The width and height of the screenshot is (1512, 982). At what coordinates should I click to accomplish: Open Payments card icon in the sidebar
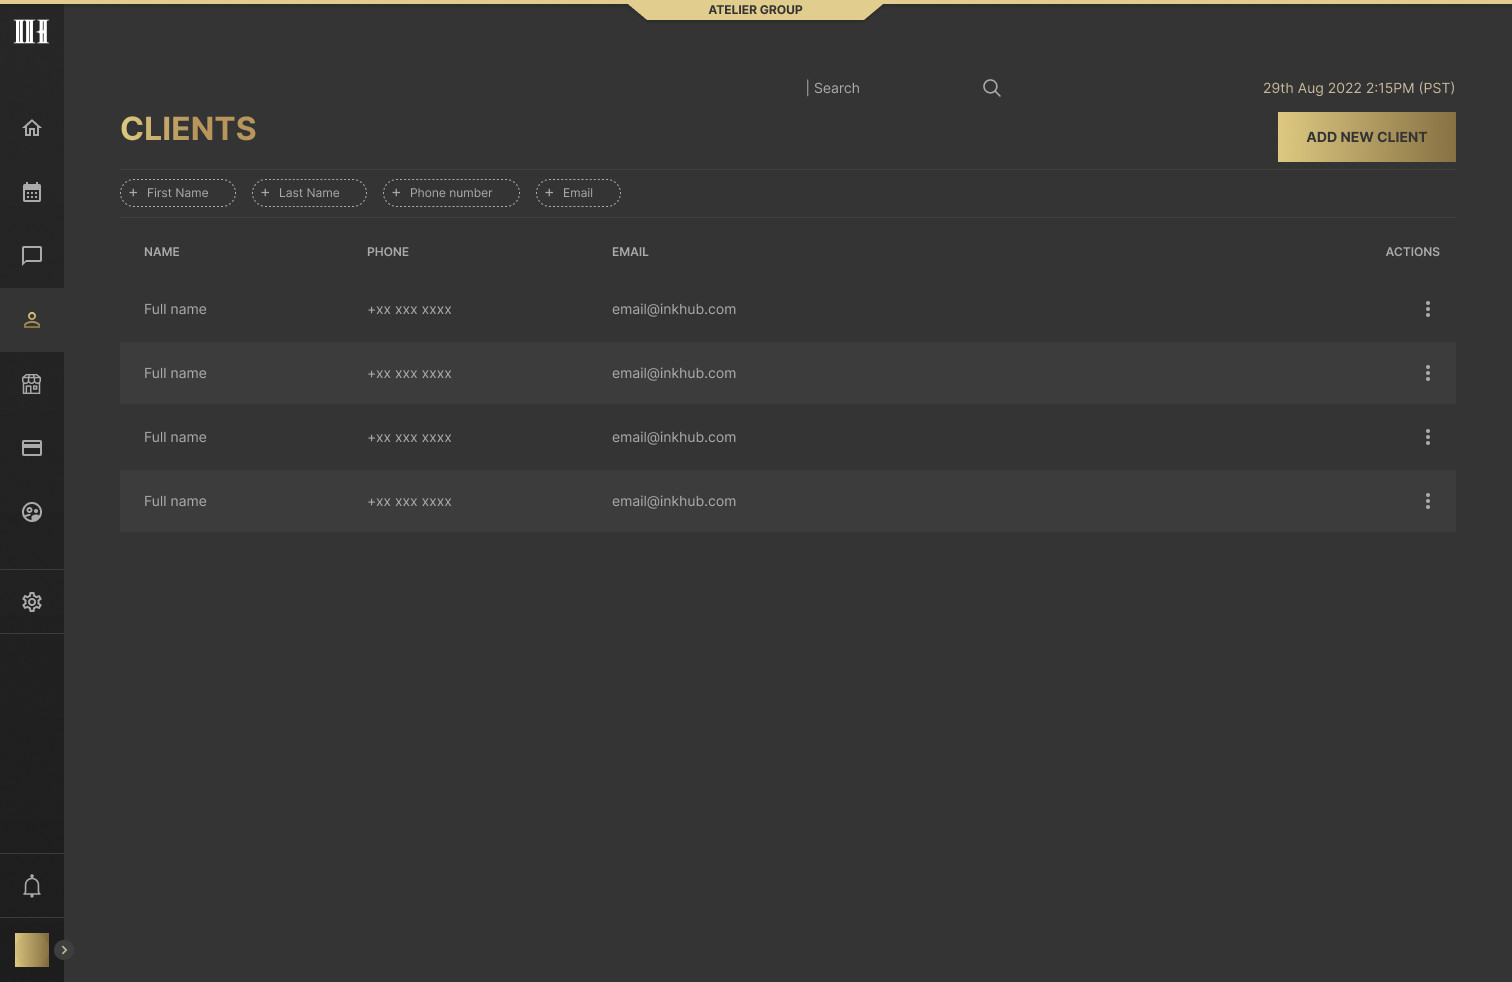[32, 448]
